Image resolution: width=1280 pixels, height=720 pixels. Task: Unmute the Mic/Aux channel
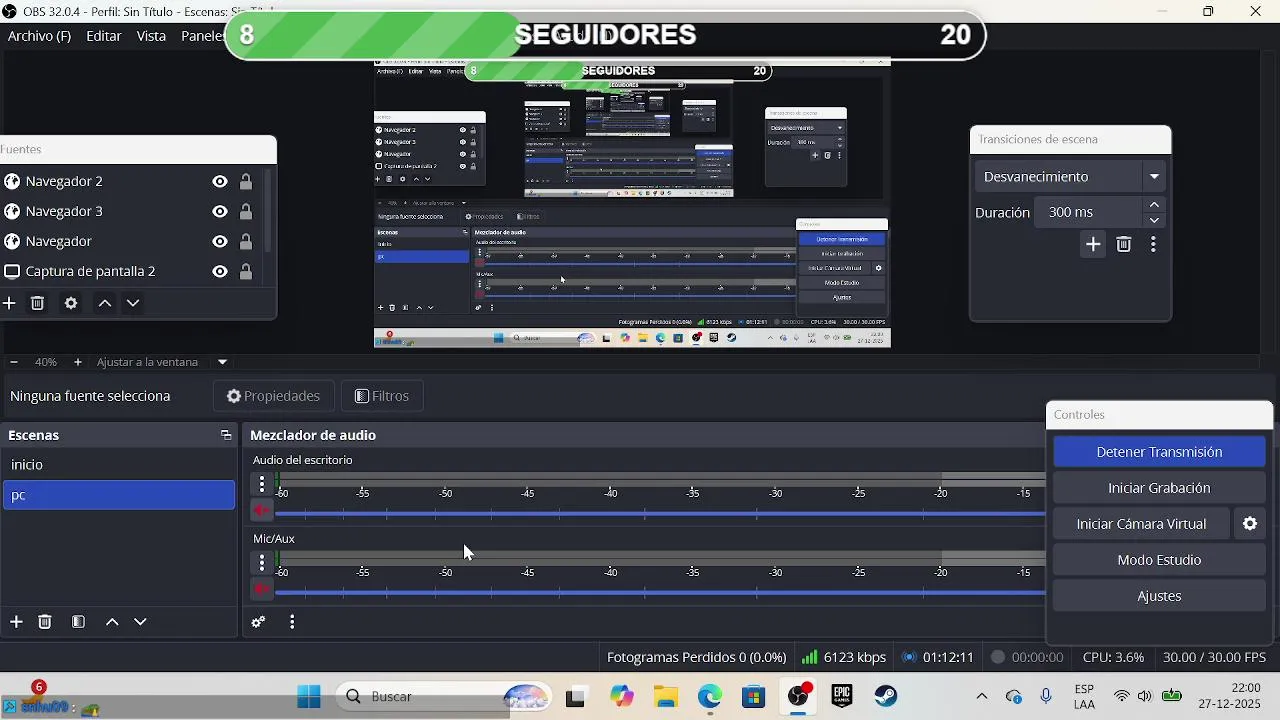pos(262,589)
